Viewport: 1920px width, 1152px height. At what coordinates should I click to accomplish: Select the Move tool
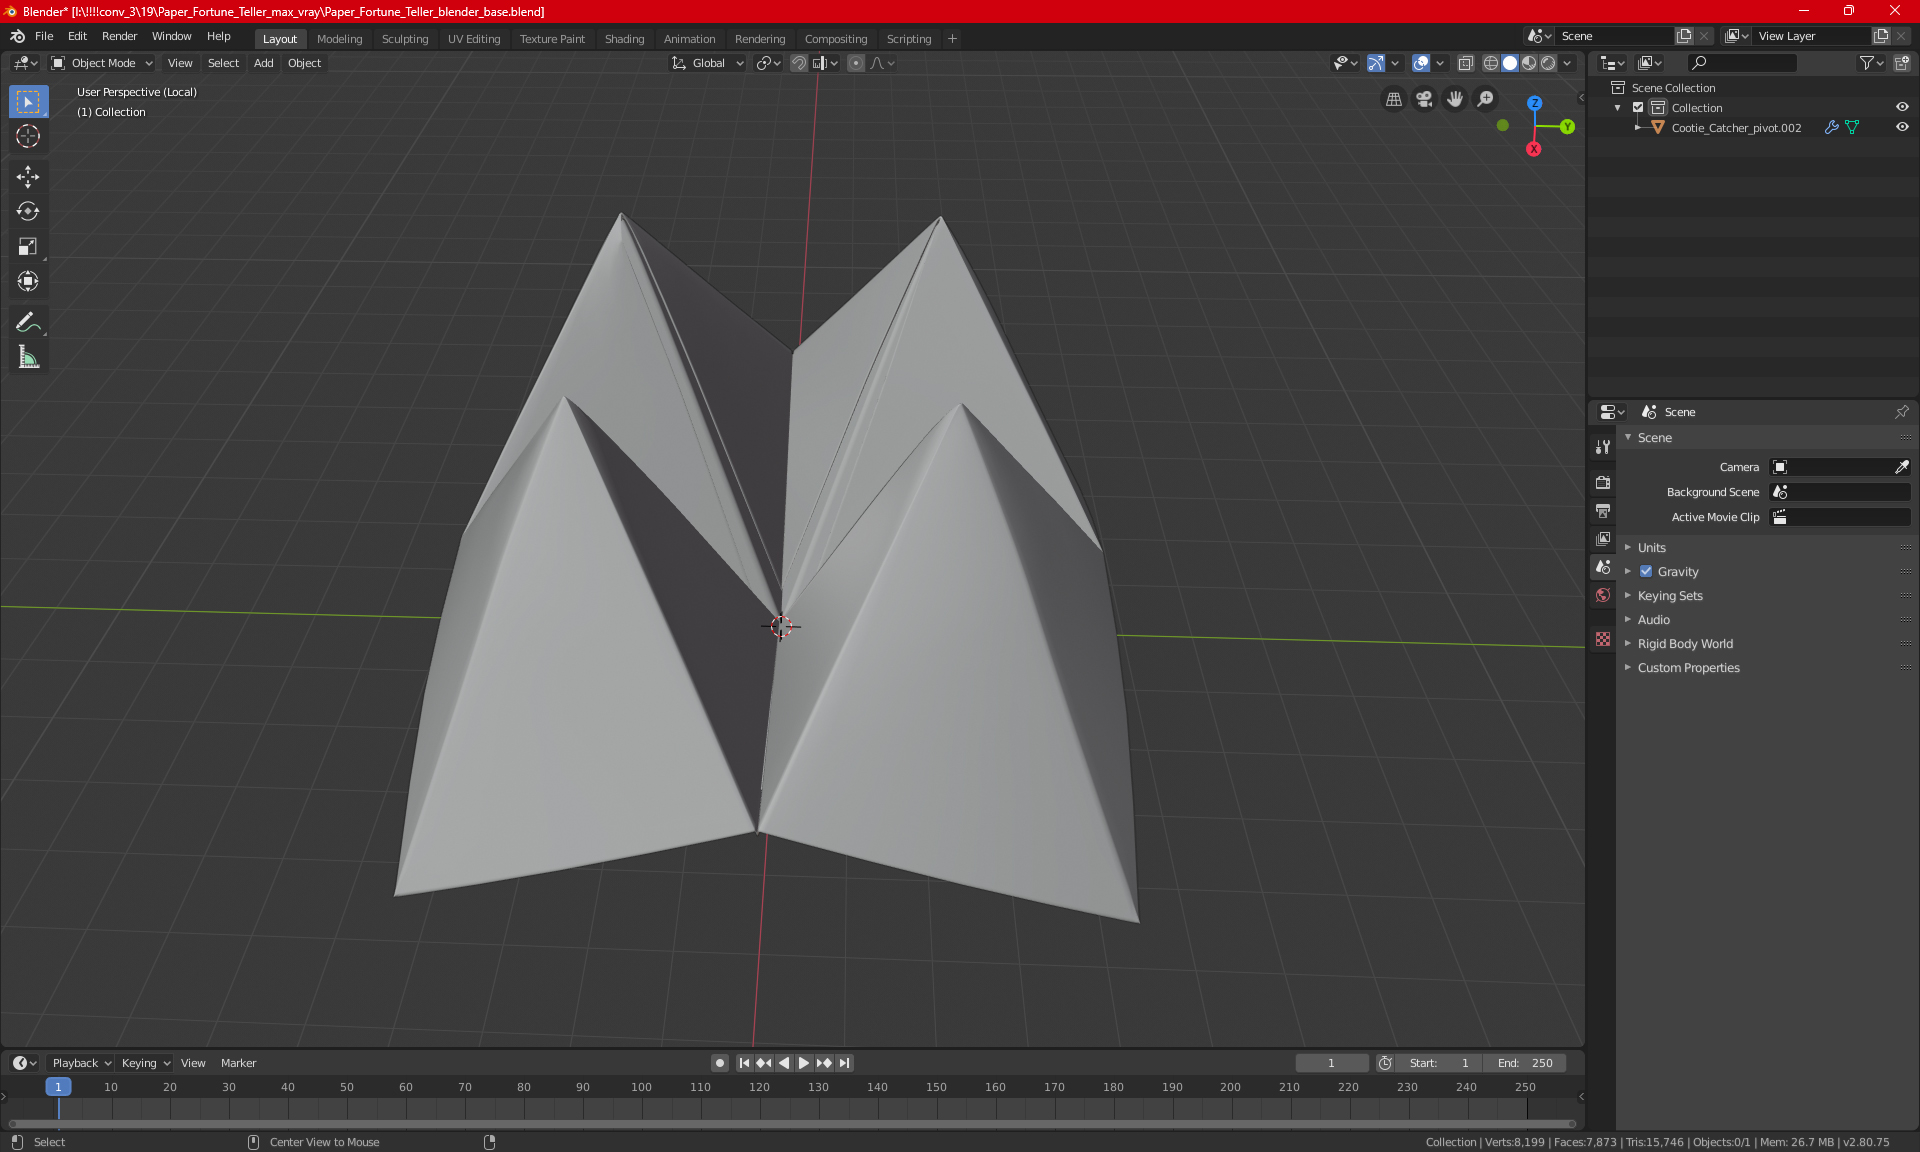click(x=28, y=177)
